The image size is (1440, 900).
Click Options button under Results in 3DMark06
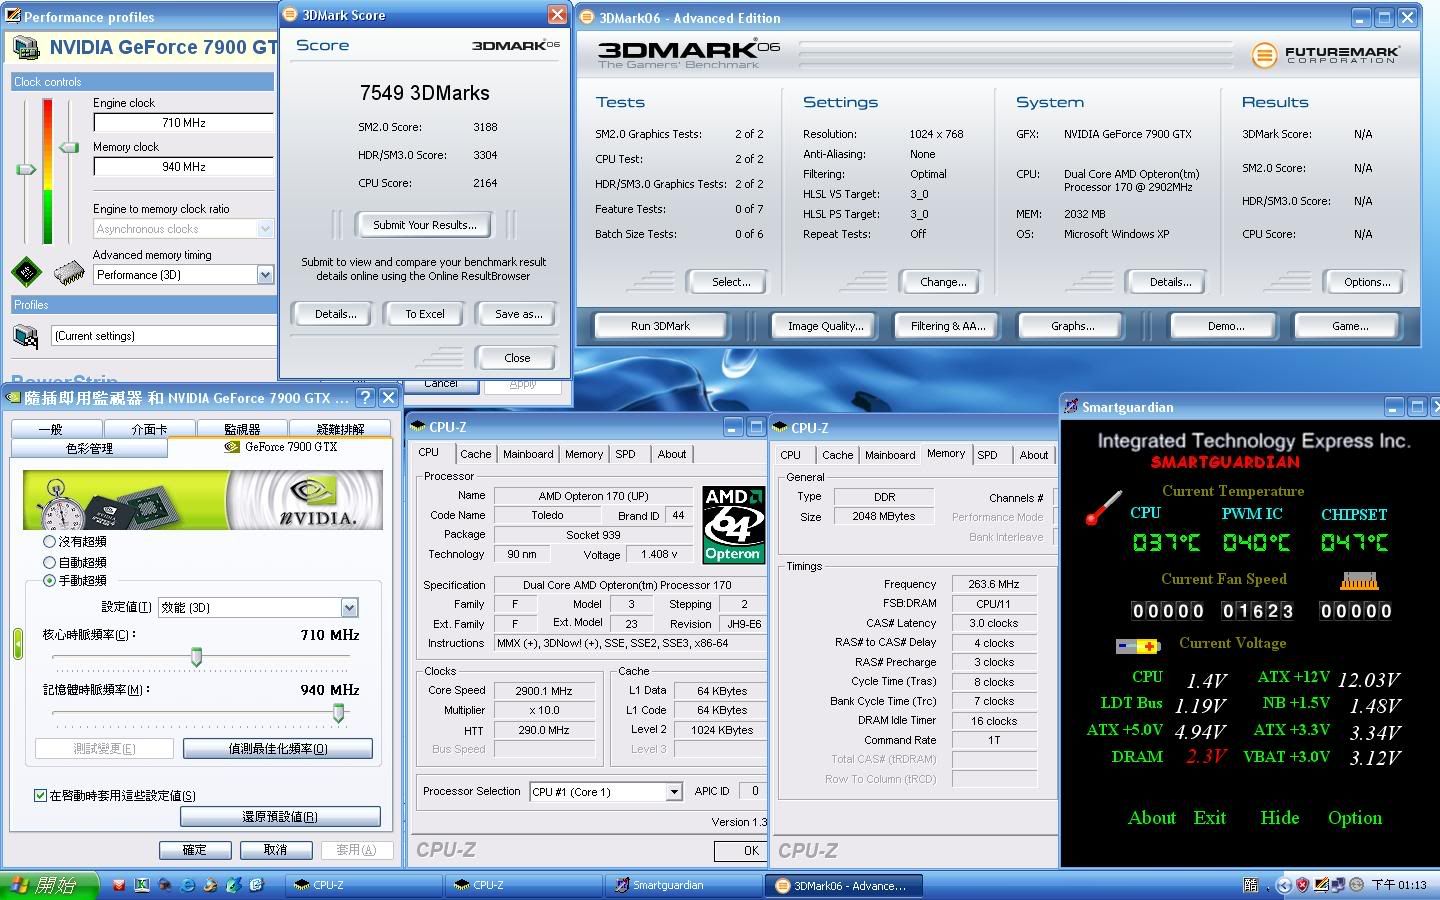tap(1367, 282)
